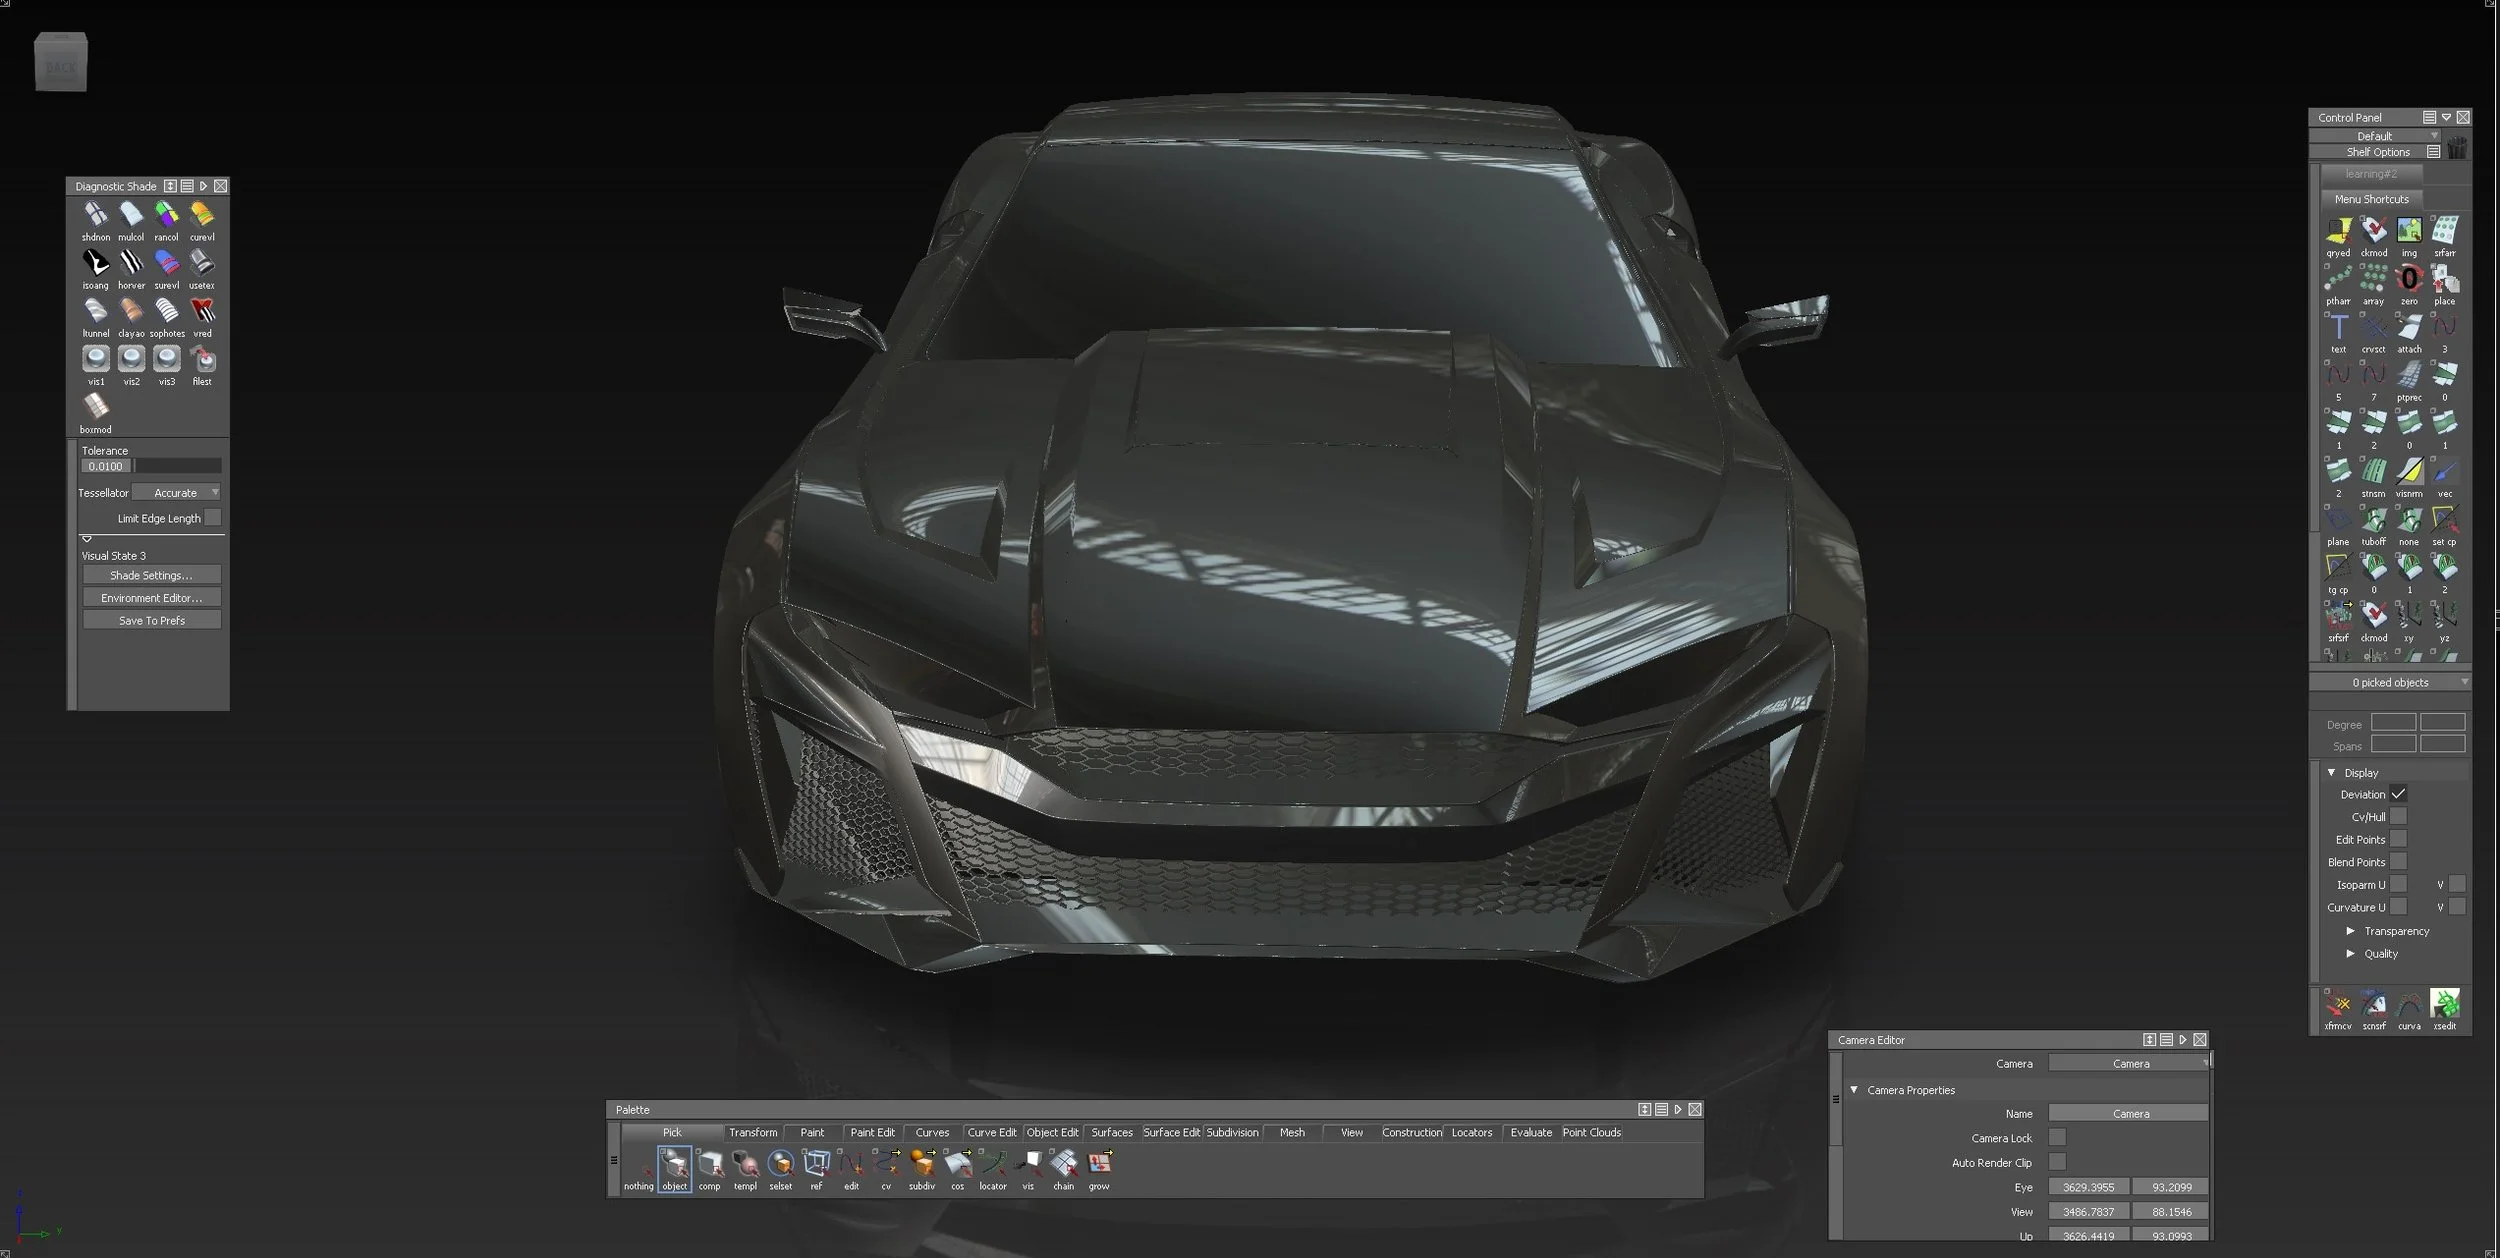
Task: Uncheck the Deviation display checkbox
Action: pos(2399,794)
